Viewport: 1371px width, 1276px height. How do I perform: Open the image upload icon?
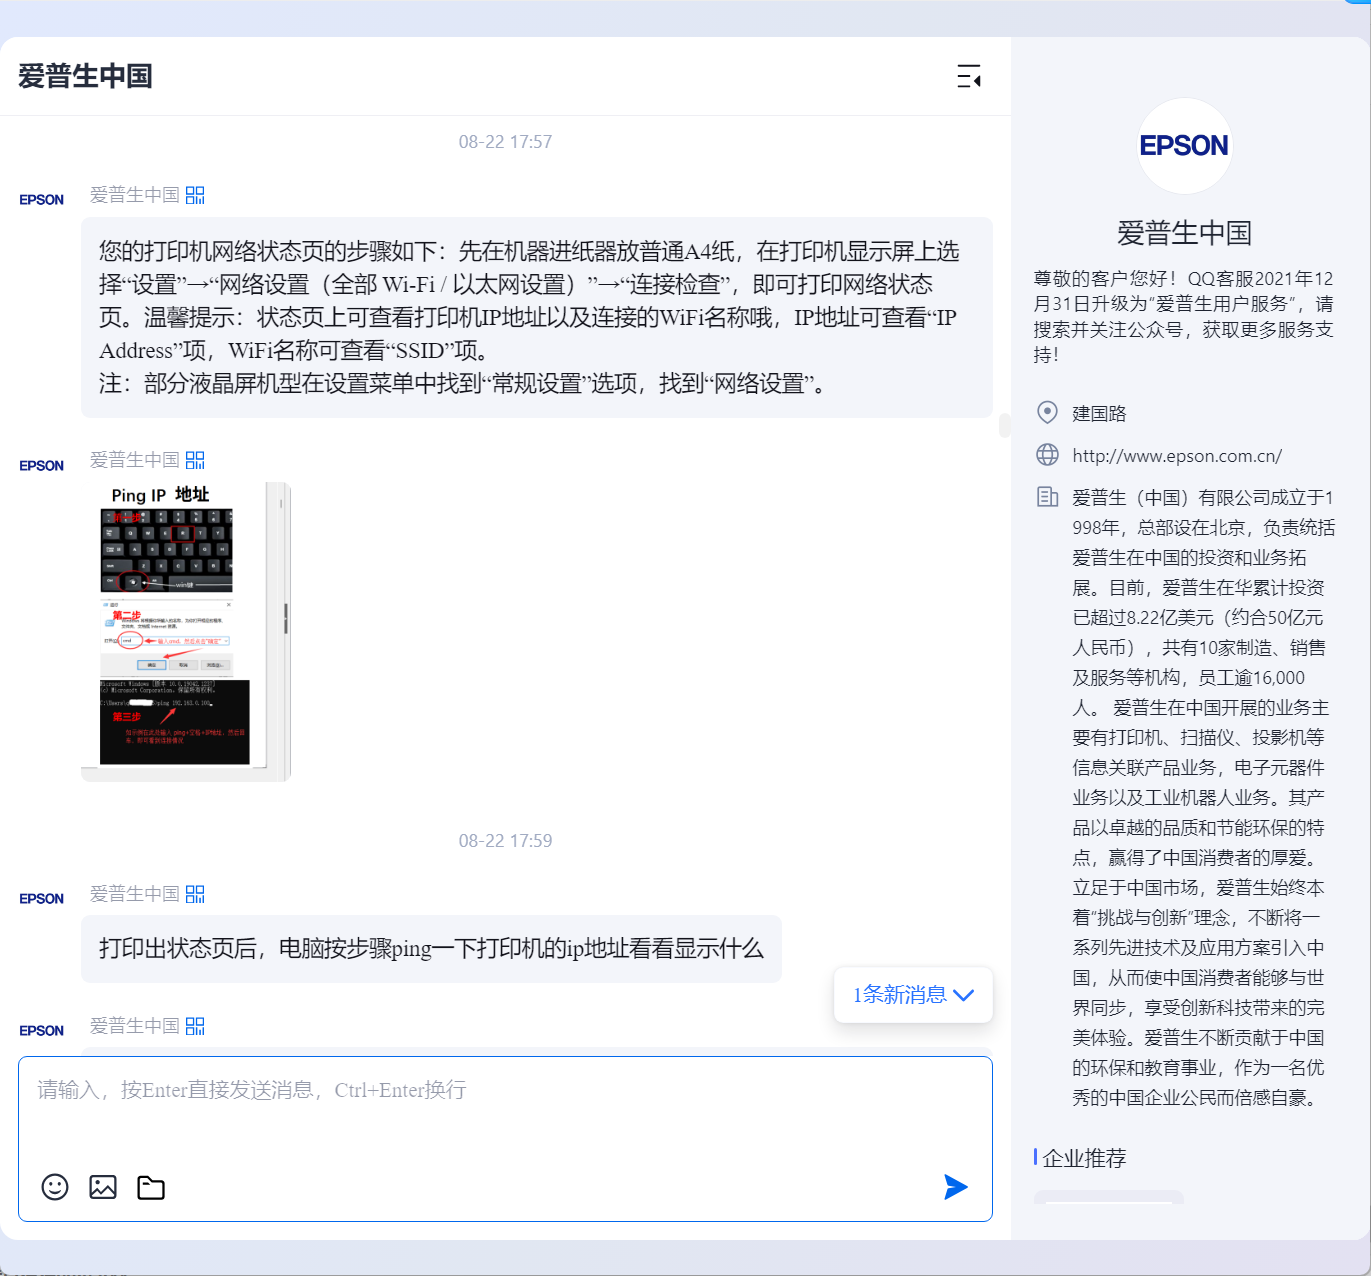point(103,1187)
